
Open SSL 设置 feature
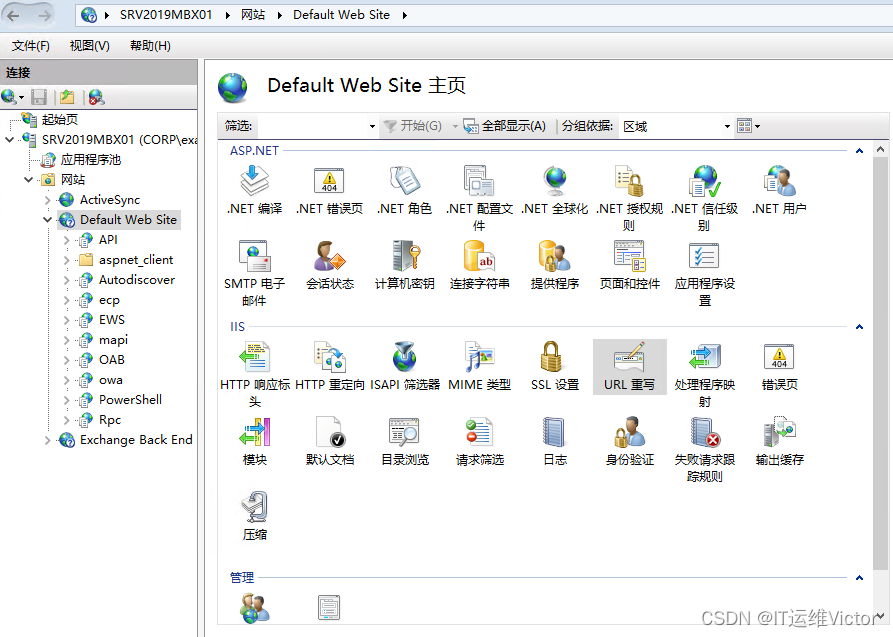554,366
